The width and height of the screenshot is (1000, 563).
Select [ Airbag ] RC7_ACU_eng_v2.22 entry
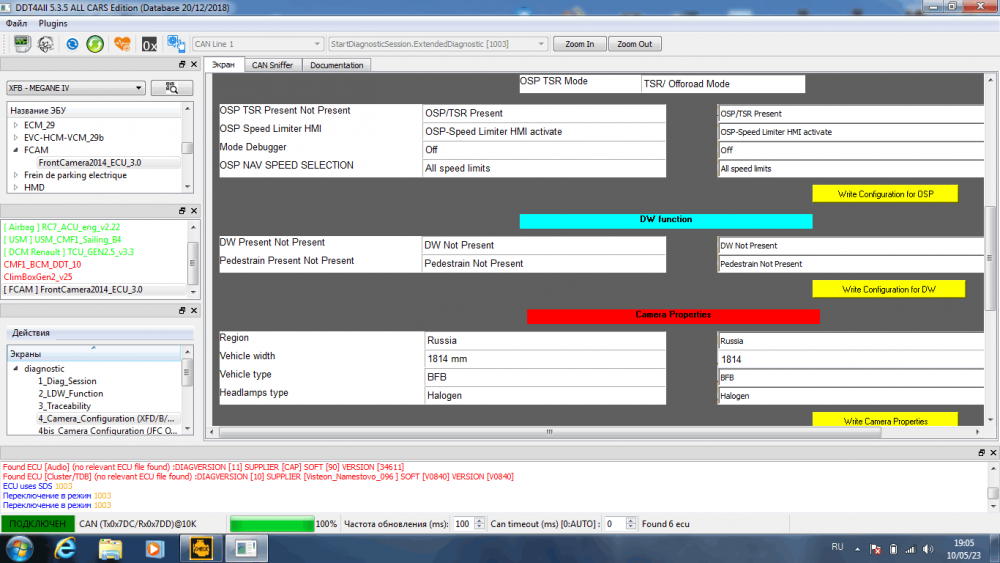click(x=62, y=227)
